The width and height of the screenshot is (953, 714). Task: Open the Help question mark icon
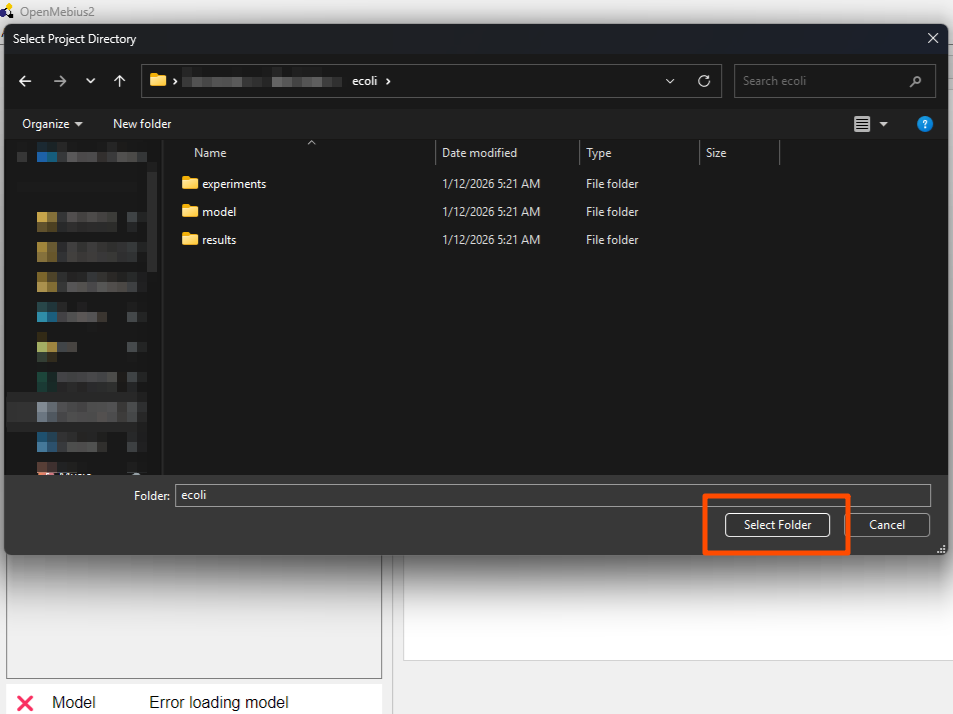(924, 124)
